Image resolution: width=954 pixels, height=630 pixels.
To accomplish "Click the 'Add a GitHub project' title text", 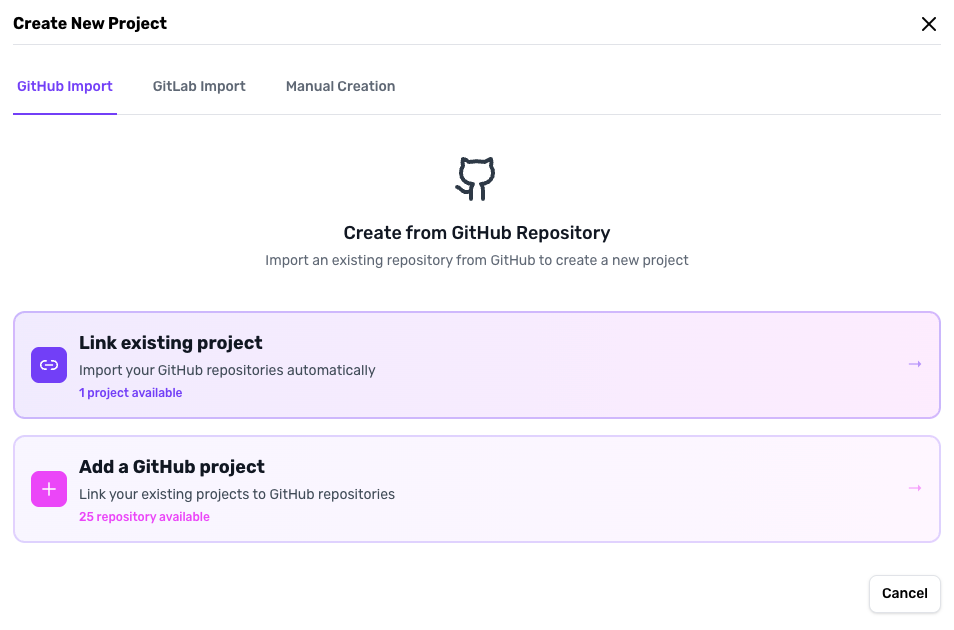I will point(172,466).
